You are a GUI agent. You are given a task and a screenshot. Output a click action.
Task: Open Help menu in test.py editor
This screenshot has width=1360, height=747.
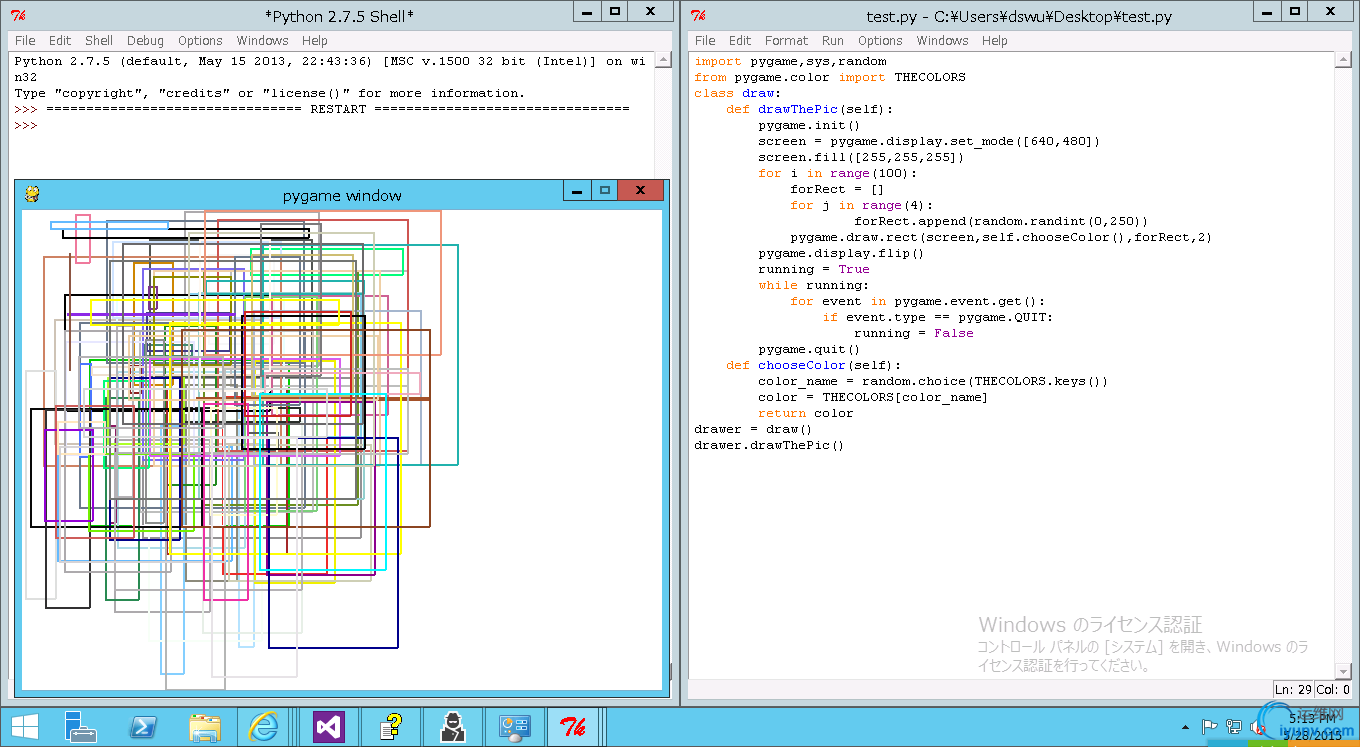[x=994, y=41]
